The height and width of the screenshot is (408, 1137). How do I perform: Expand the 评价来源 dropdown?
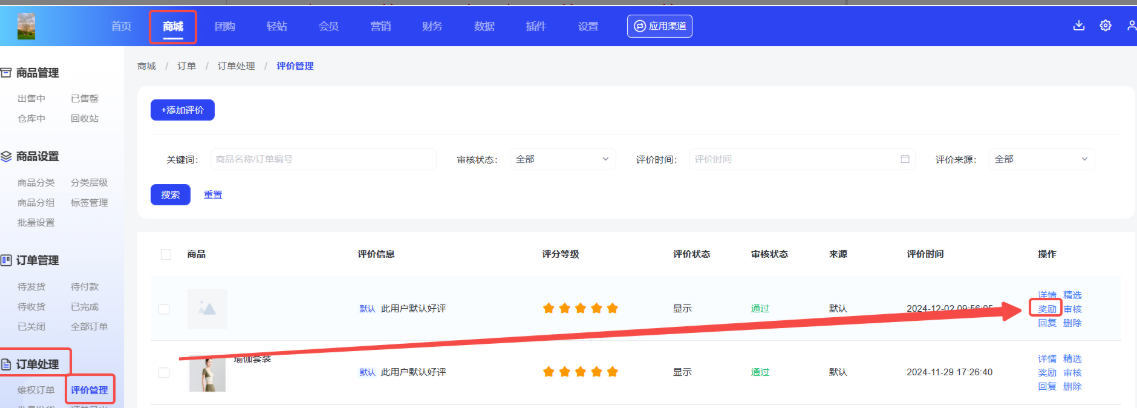(1041, 159)
